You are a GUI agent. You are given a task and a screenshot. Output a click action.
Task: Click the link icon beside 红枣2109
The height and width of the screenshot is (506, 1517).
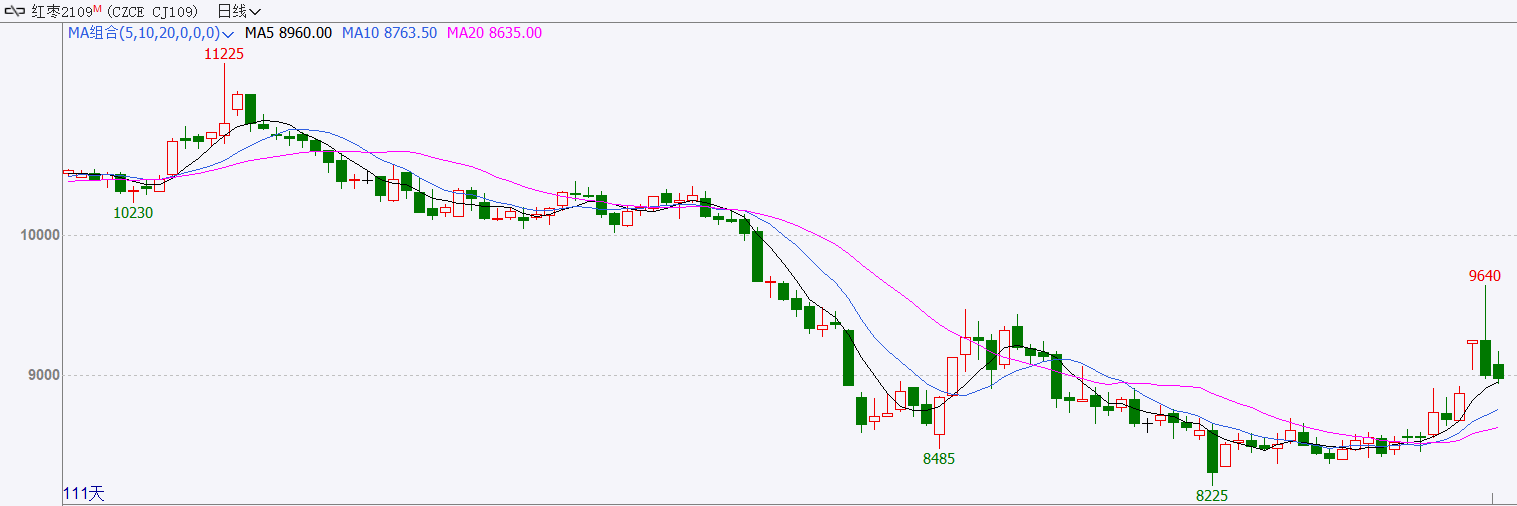[x=15, y=11]
